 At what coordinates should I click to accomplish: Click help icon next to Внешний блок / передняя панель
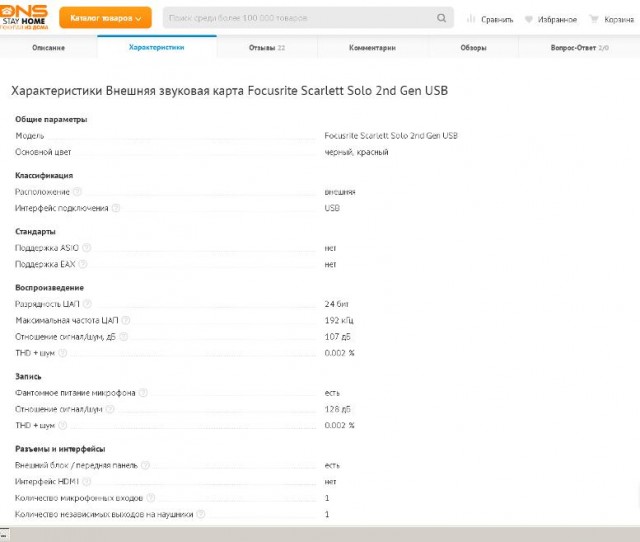pos(145,465)
